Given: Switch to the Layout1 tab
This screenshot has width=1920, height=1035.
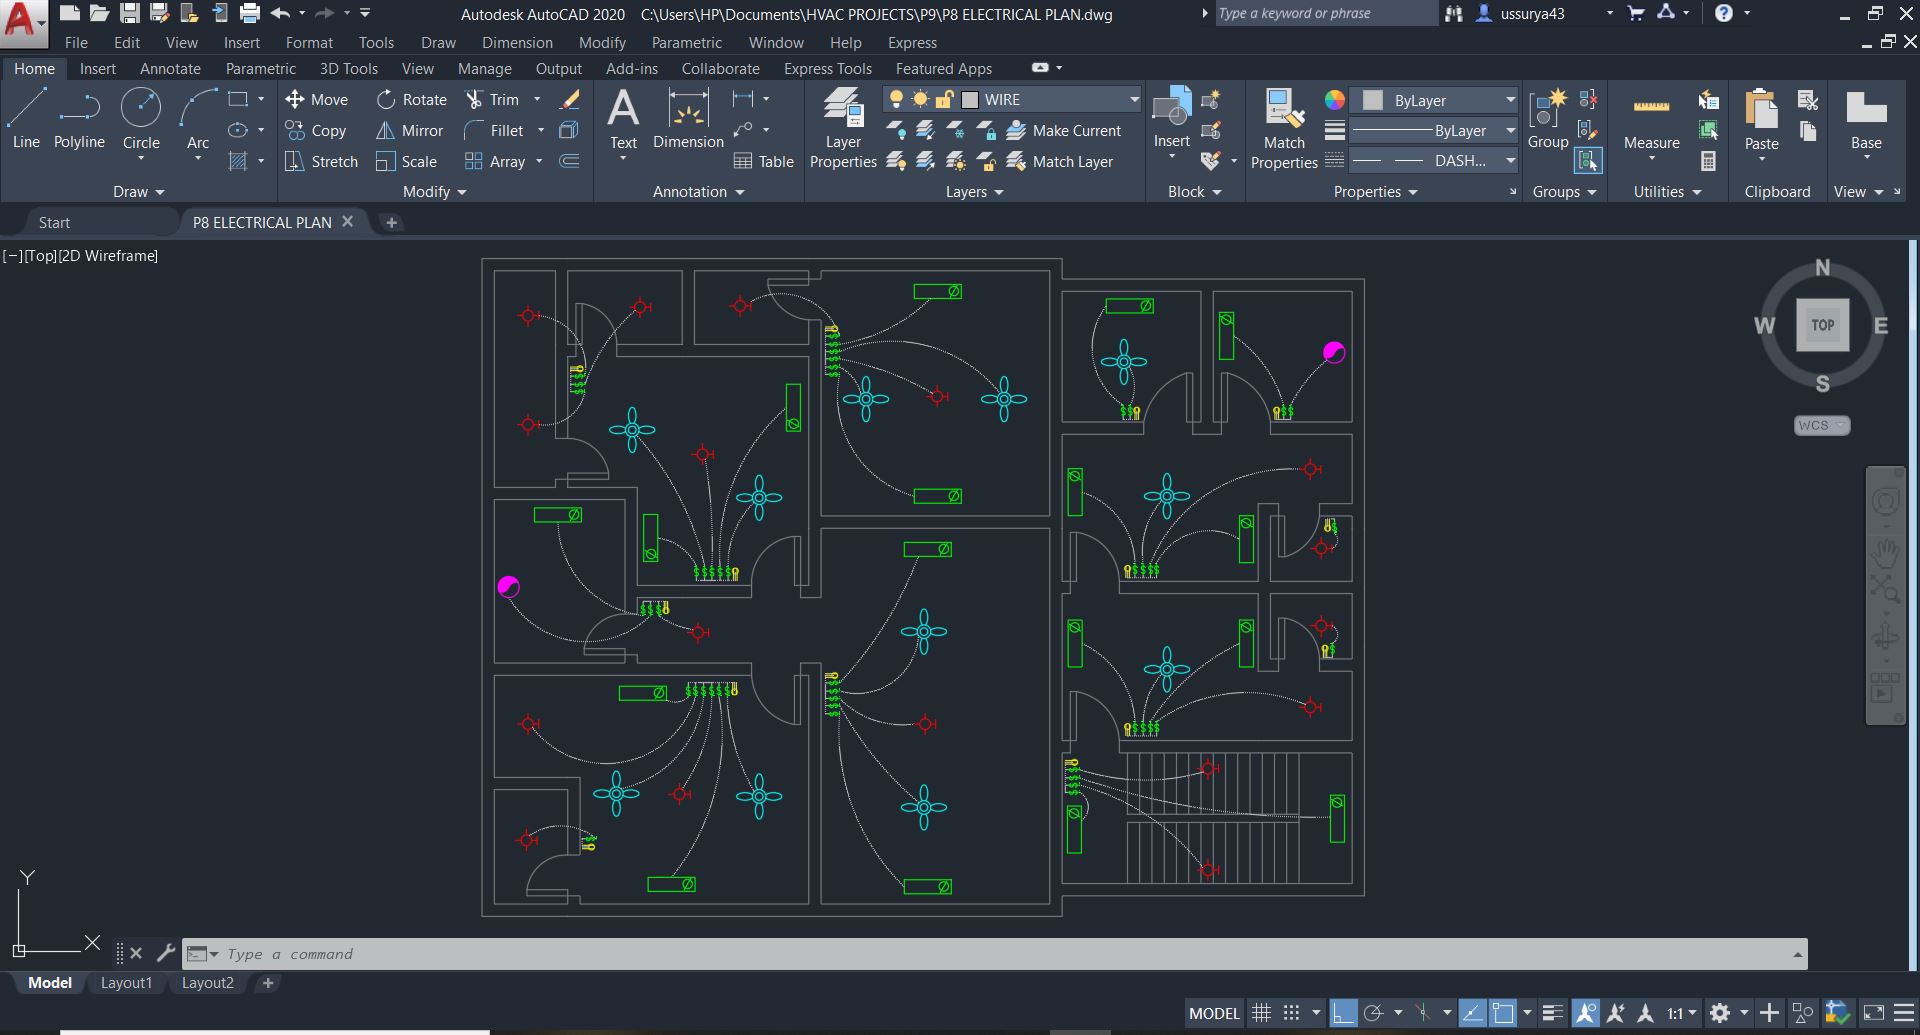Looking at the screenshot, I should tap(126, 983).
